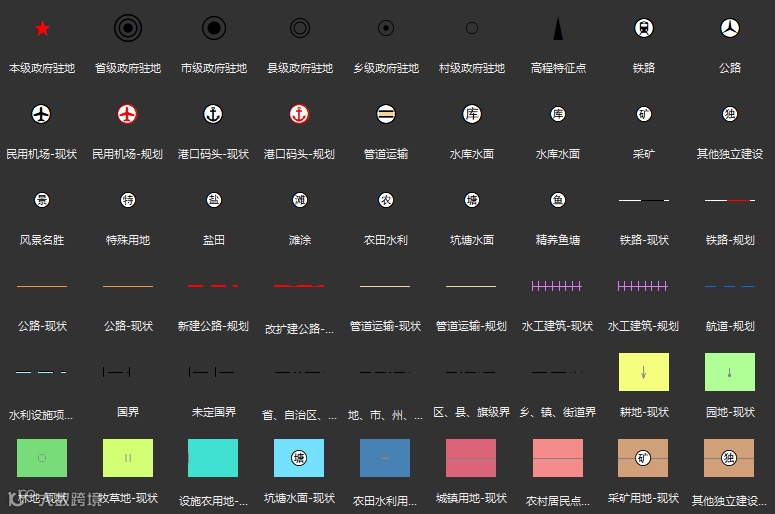The height and width of the screenshot is (514, 775).
Task: Select the 水工建筑-现状 purple ticked line
Action: tap(557, 286)
